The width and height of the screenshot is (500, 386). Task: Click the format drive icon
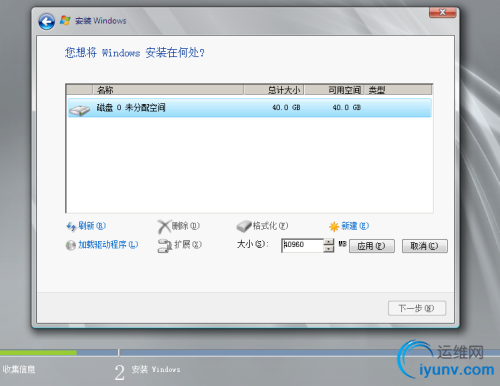pos(244,226)
